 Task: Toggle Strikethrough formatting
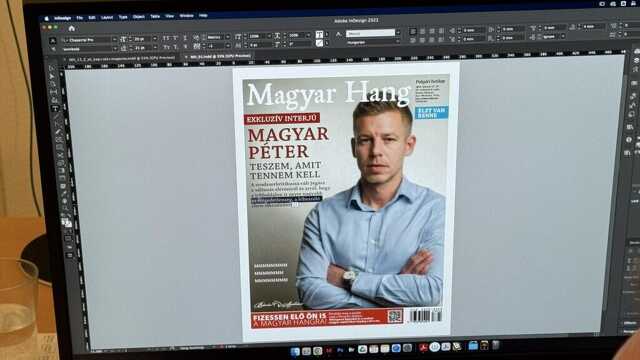(186, 47)
